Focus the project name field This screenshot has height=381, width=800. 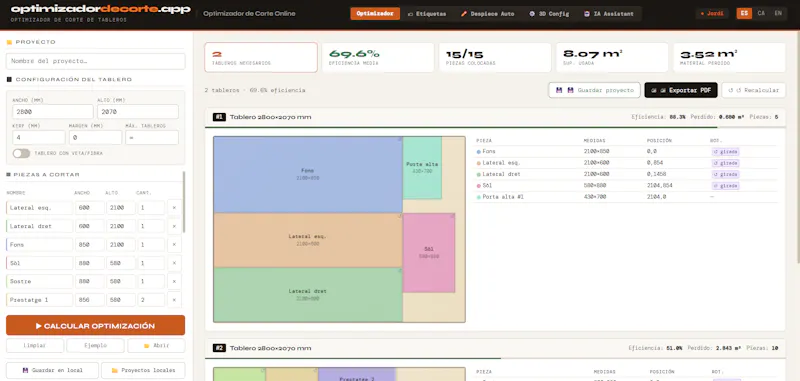click(95, 61)
